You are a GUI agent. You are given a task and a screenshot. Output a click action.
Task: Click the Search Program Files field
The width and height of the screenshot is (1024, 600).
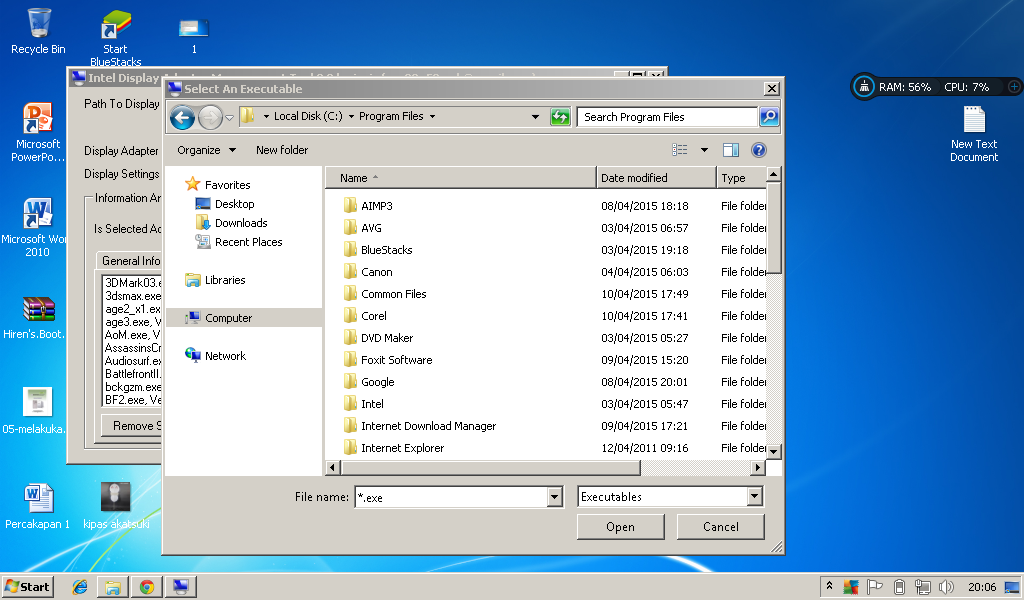[667, 117]
